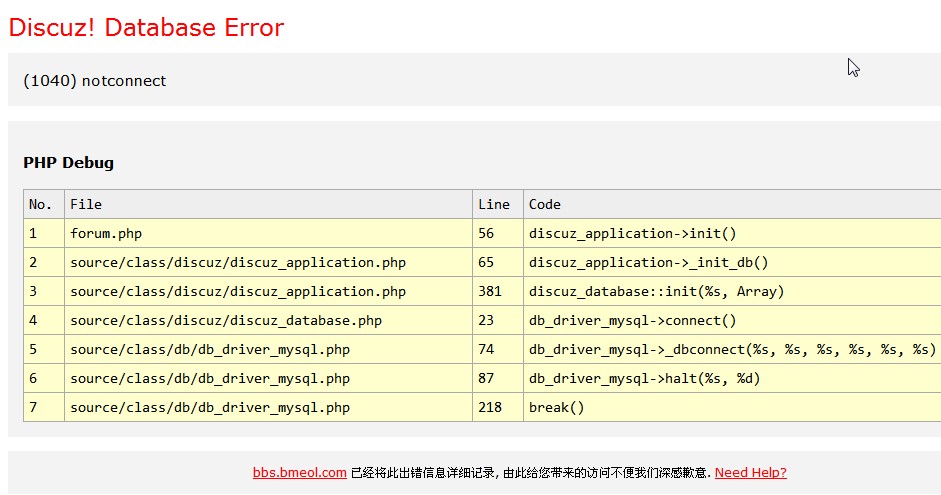Image resolution: width=941 pixels, height=495 pixels.
Task: Click the Discuz! Database Error heading
Action: [146, 28]
